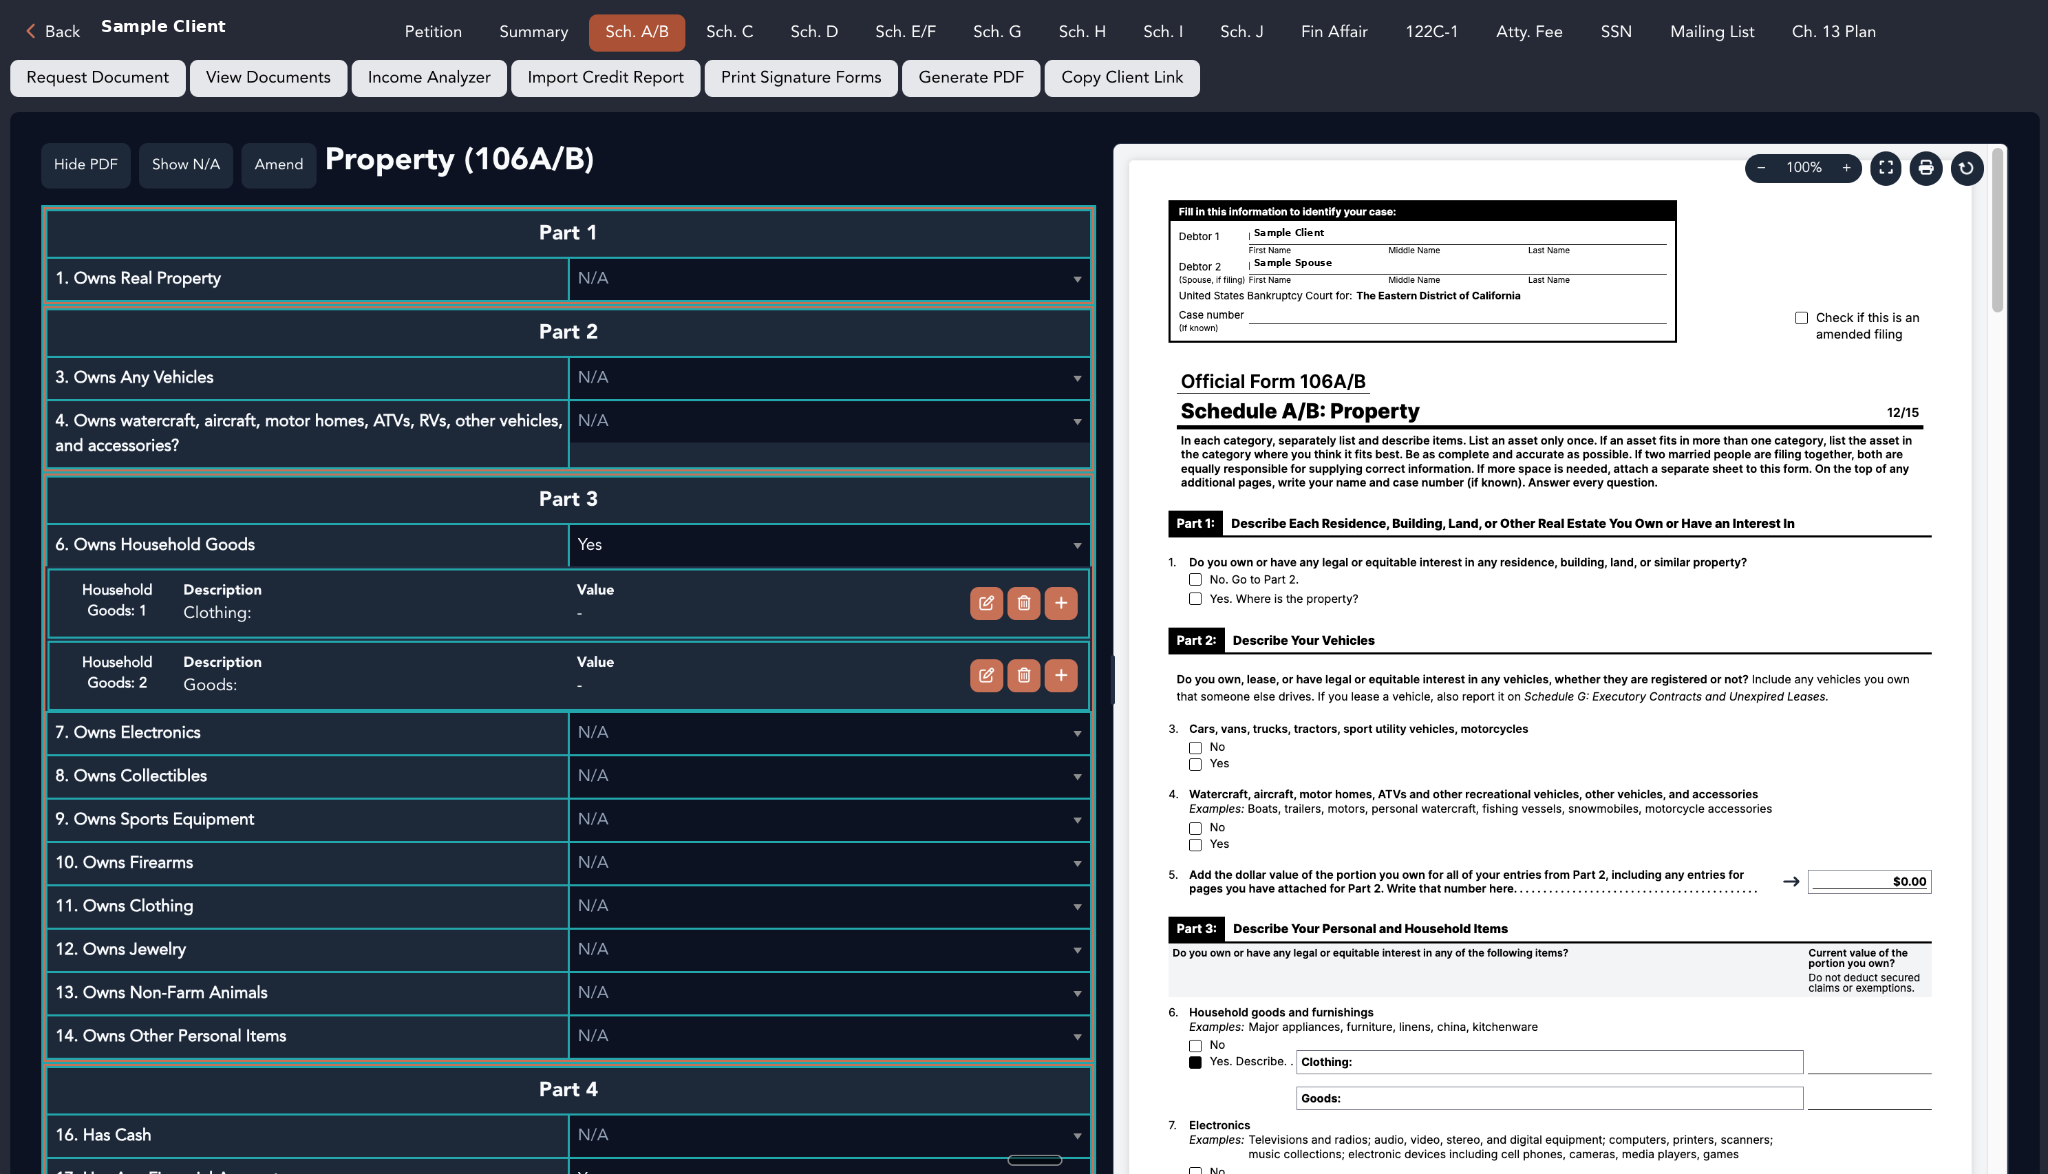Viewport: 2048px width, 1174px height.
Task: Click Copy Client Link button
Action: click(1122, 78)
